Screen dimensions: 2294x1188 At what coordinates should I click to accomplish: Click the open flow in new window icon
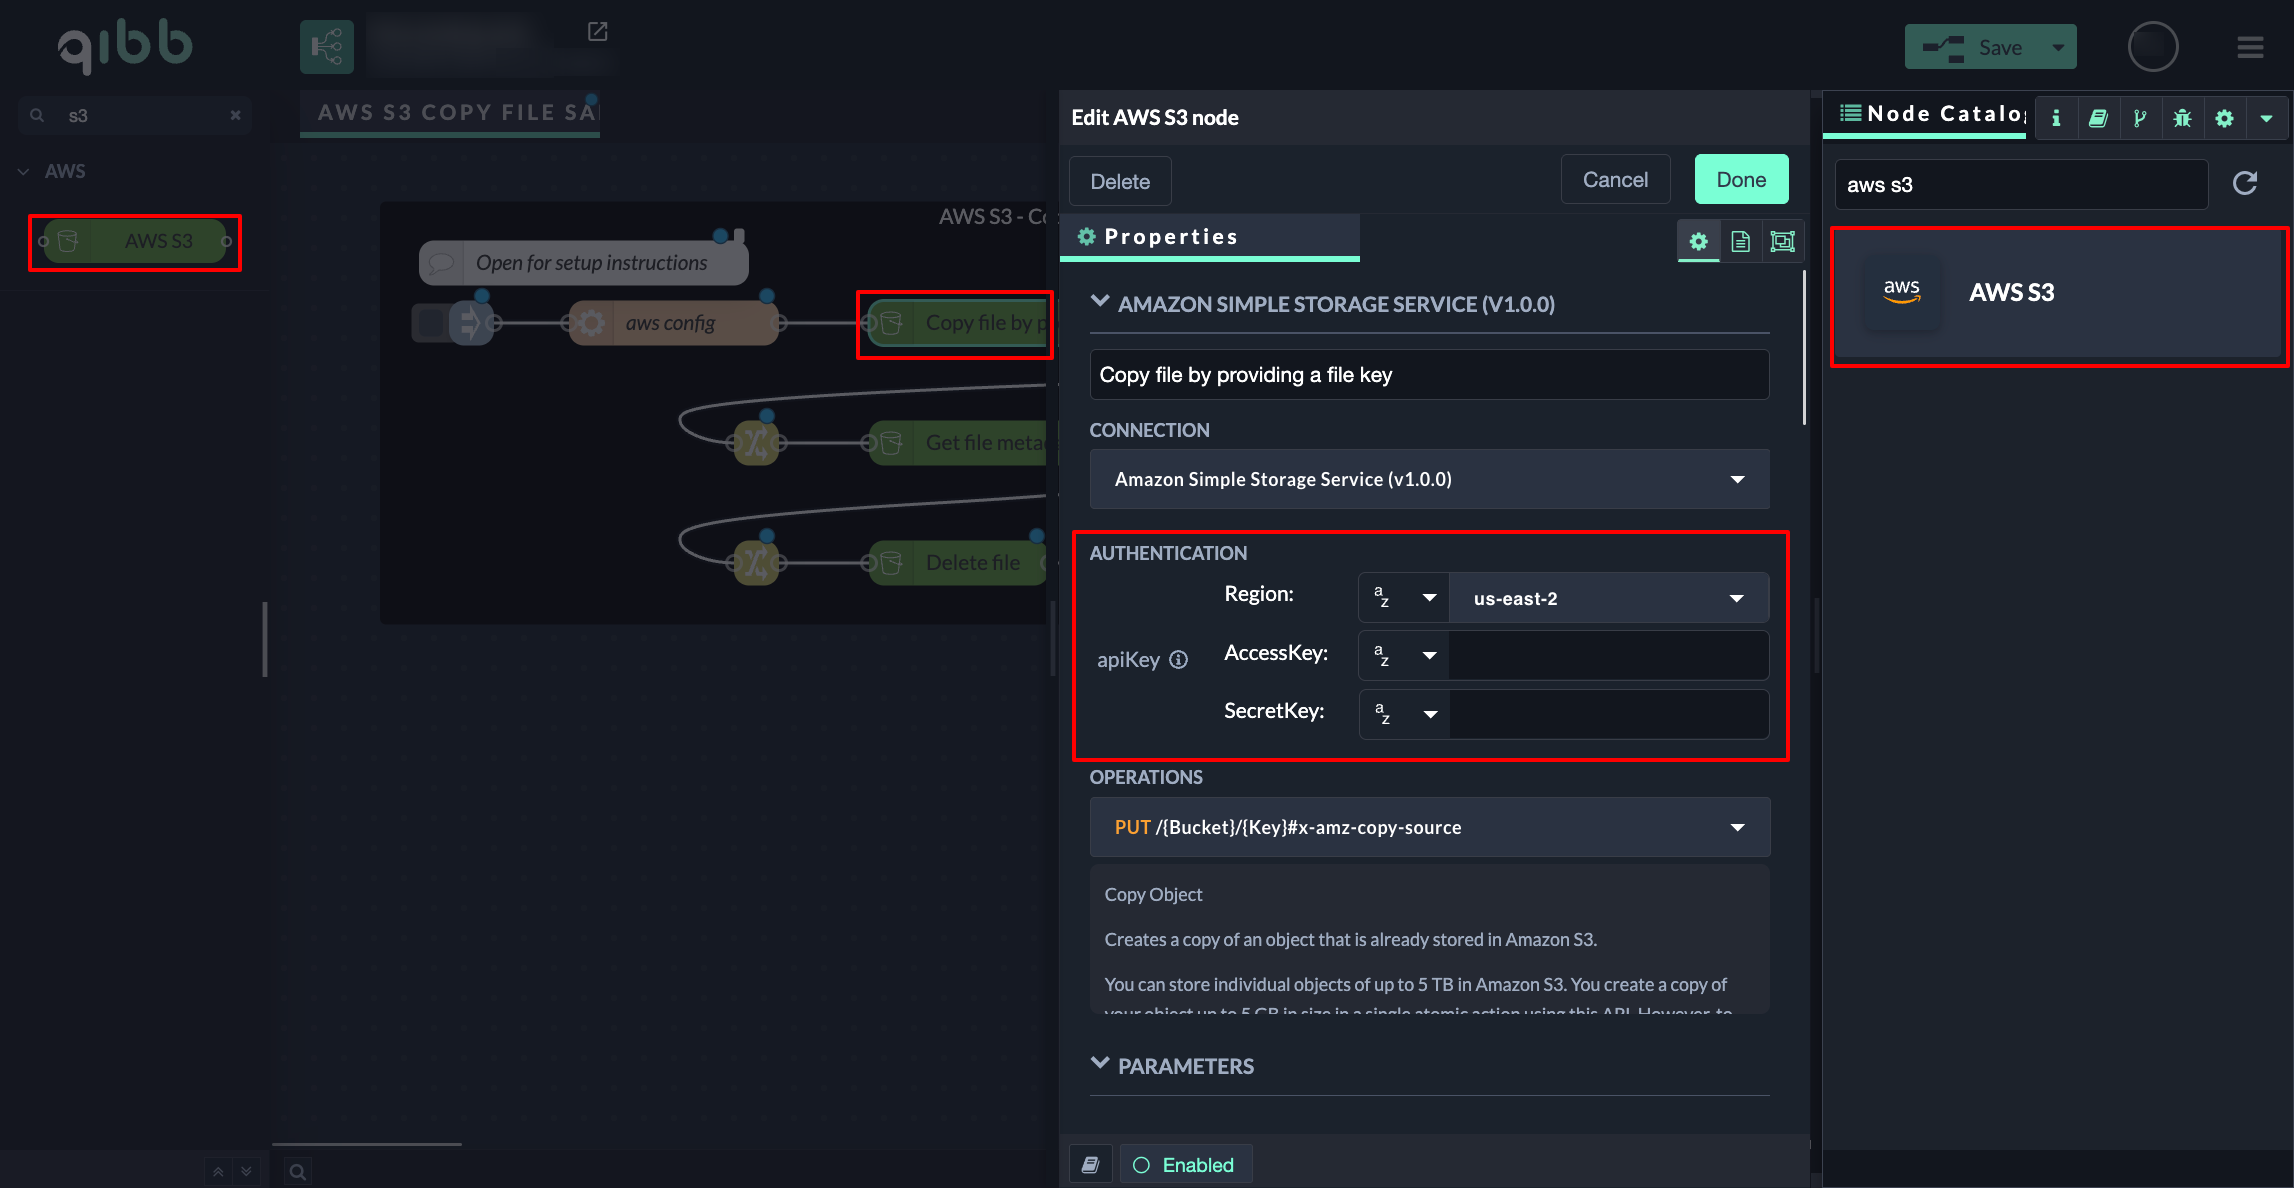[597, 32]
